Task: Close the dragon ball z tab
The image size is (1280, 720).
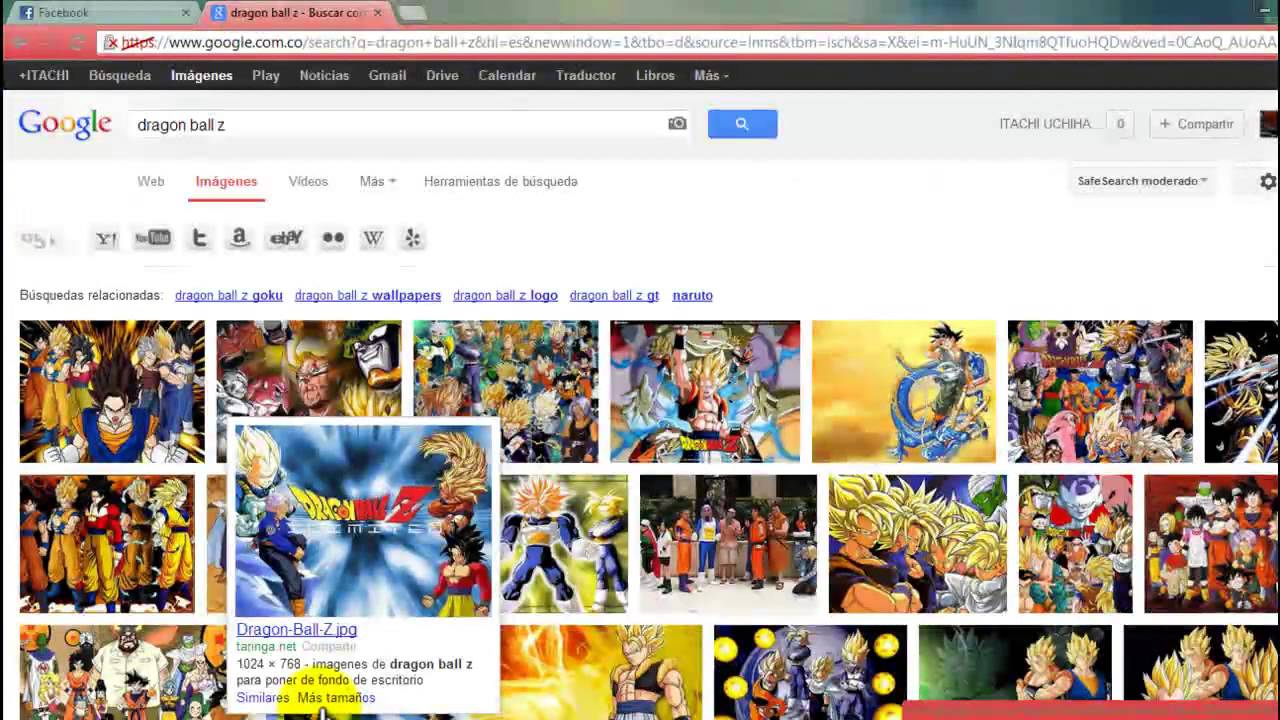Action: [377, 13]
